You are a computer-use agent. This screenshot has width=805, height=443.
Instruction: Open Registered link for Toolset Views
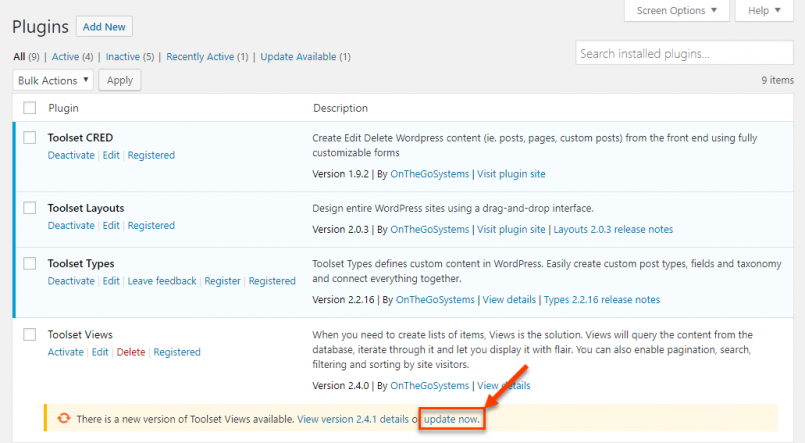point(177,352)
